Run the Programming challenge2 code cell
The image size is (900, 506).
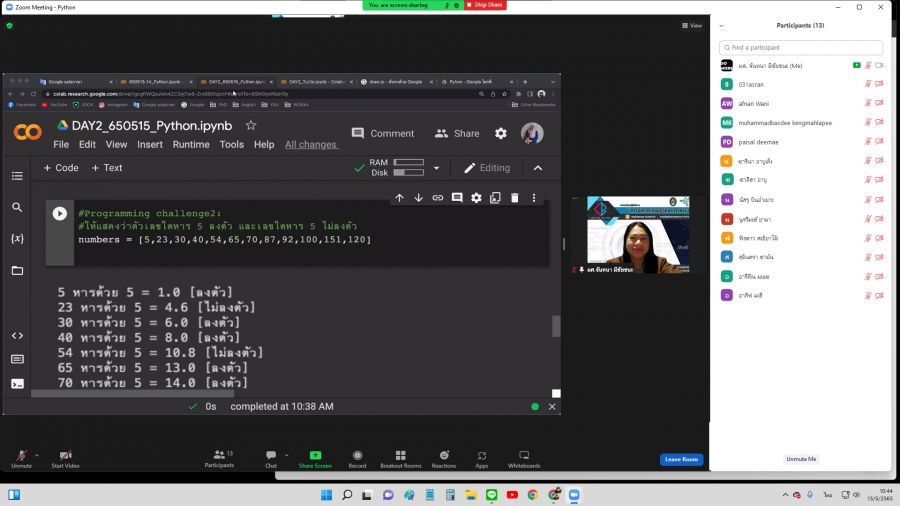pyautogui.click(x=60, y=213)
